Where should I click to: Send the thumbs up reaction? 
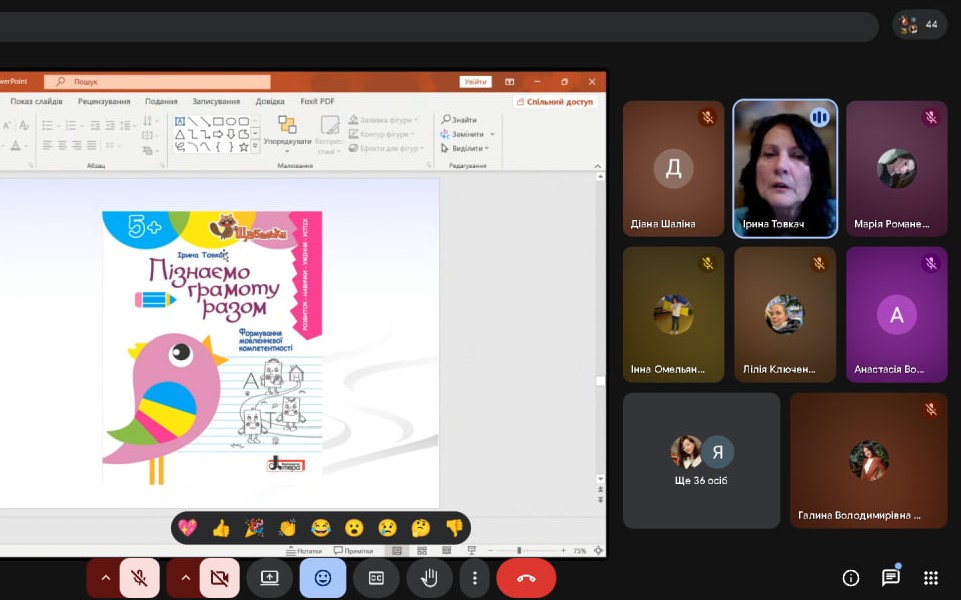(221, 528)
